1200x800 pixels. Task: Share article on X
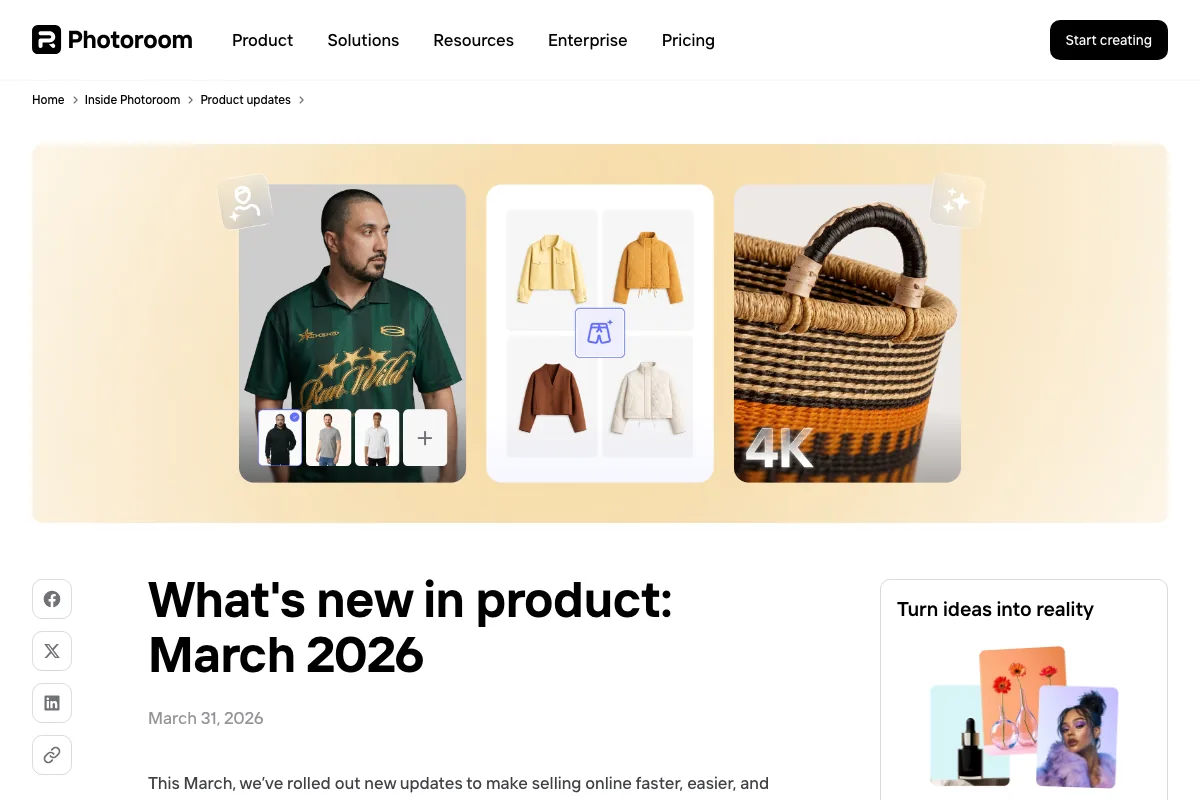tap(52, 651)
